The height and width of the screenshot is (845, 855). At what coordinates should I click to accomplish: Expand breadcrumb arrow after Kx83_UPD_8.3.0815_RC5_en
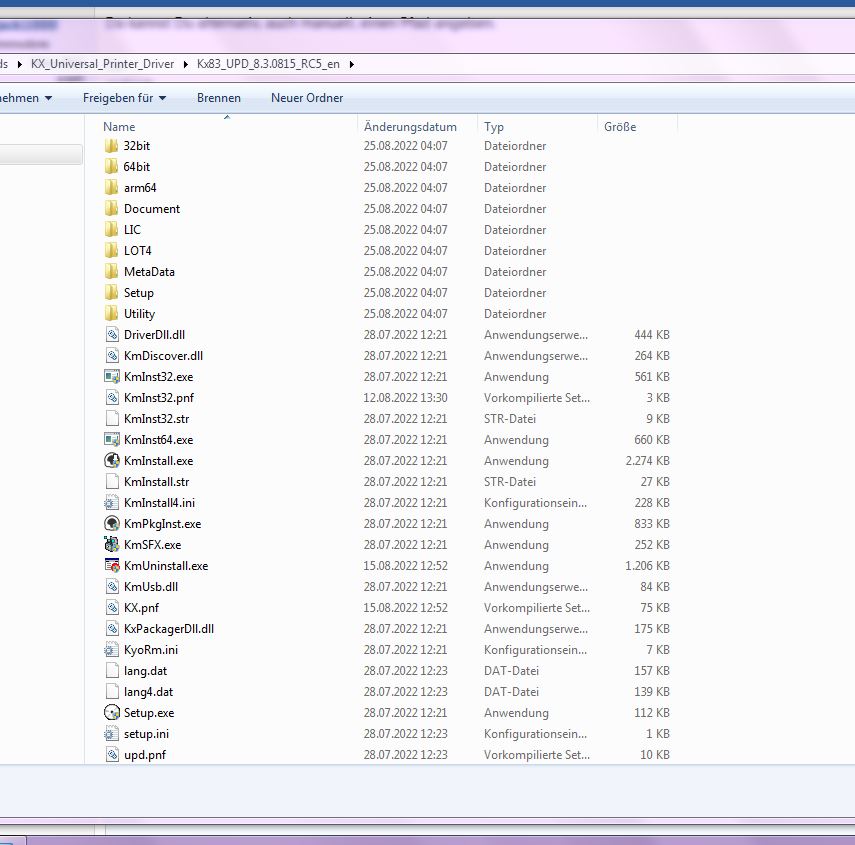[352, 64]
